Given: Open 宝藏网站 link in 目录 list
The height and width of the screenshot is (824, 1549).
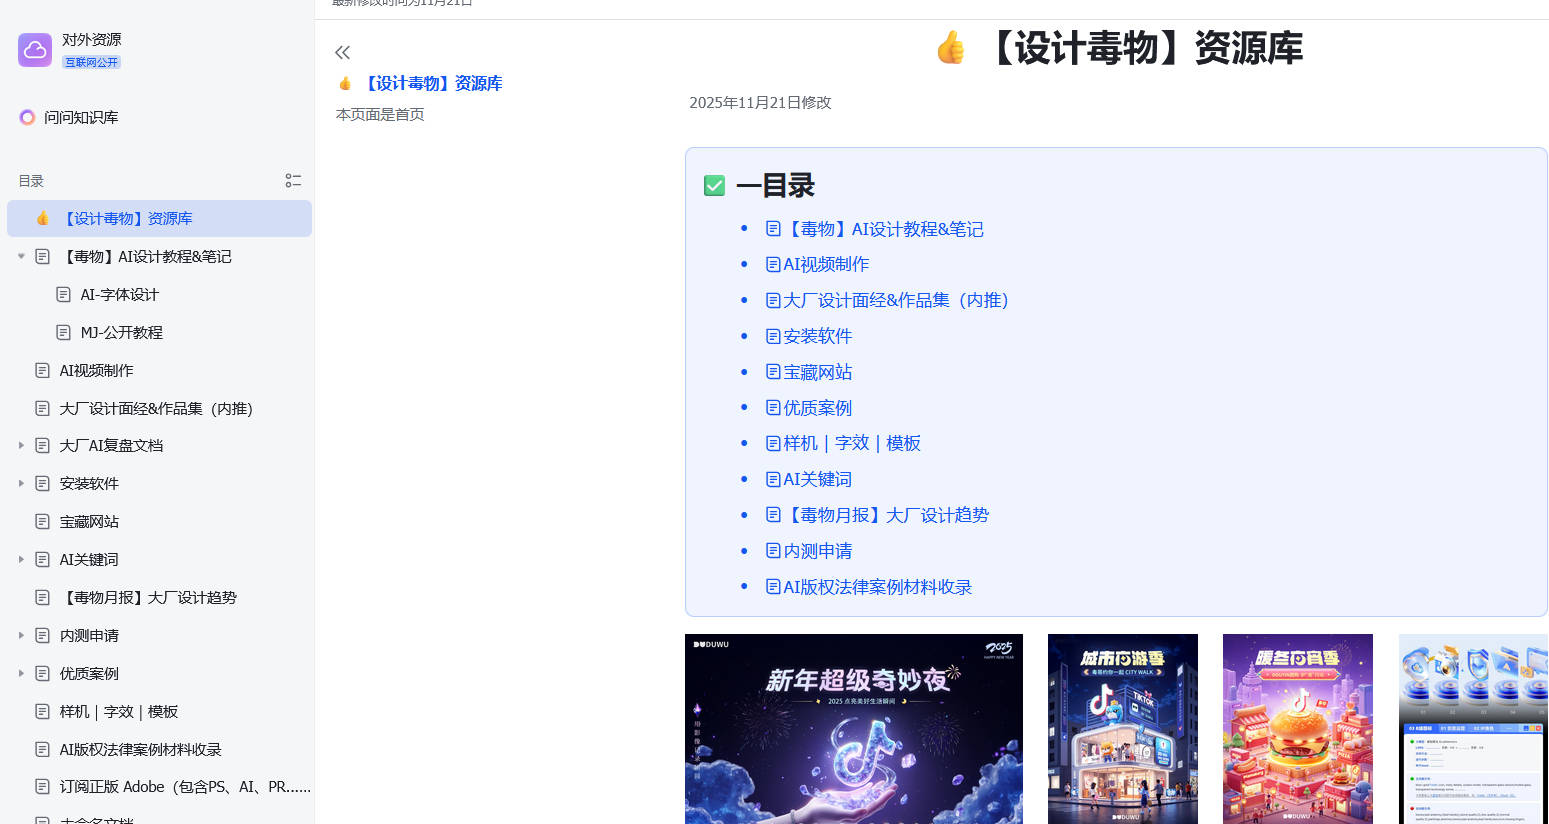Looking at the screenshot, I should [x=809, y=372].
